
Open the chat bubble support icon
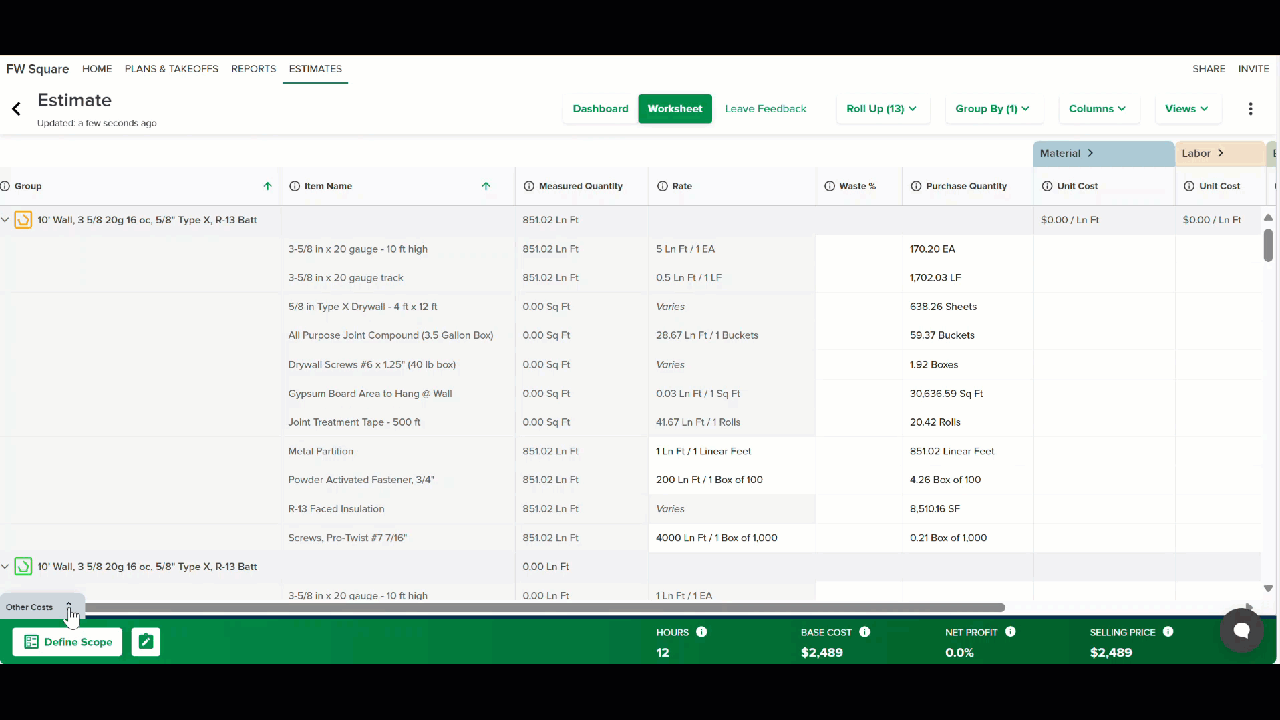1241,630
